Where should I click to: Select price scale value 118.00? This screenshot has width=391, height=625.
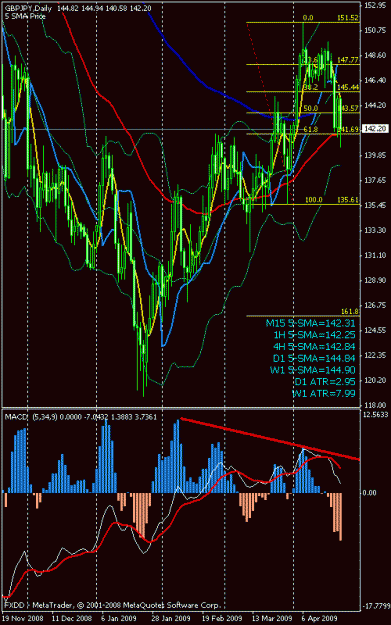point(375,405)
